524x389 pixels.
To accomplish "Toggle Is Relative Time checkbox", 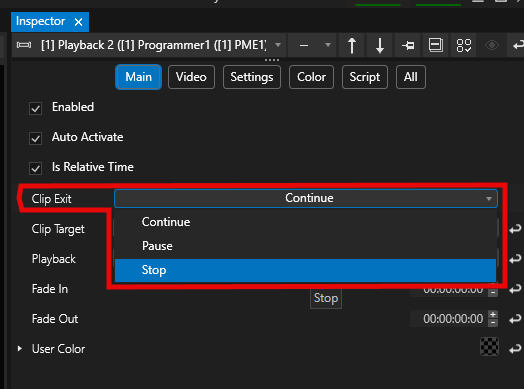I will pyautogui.click(x=35, y=168).
